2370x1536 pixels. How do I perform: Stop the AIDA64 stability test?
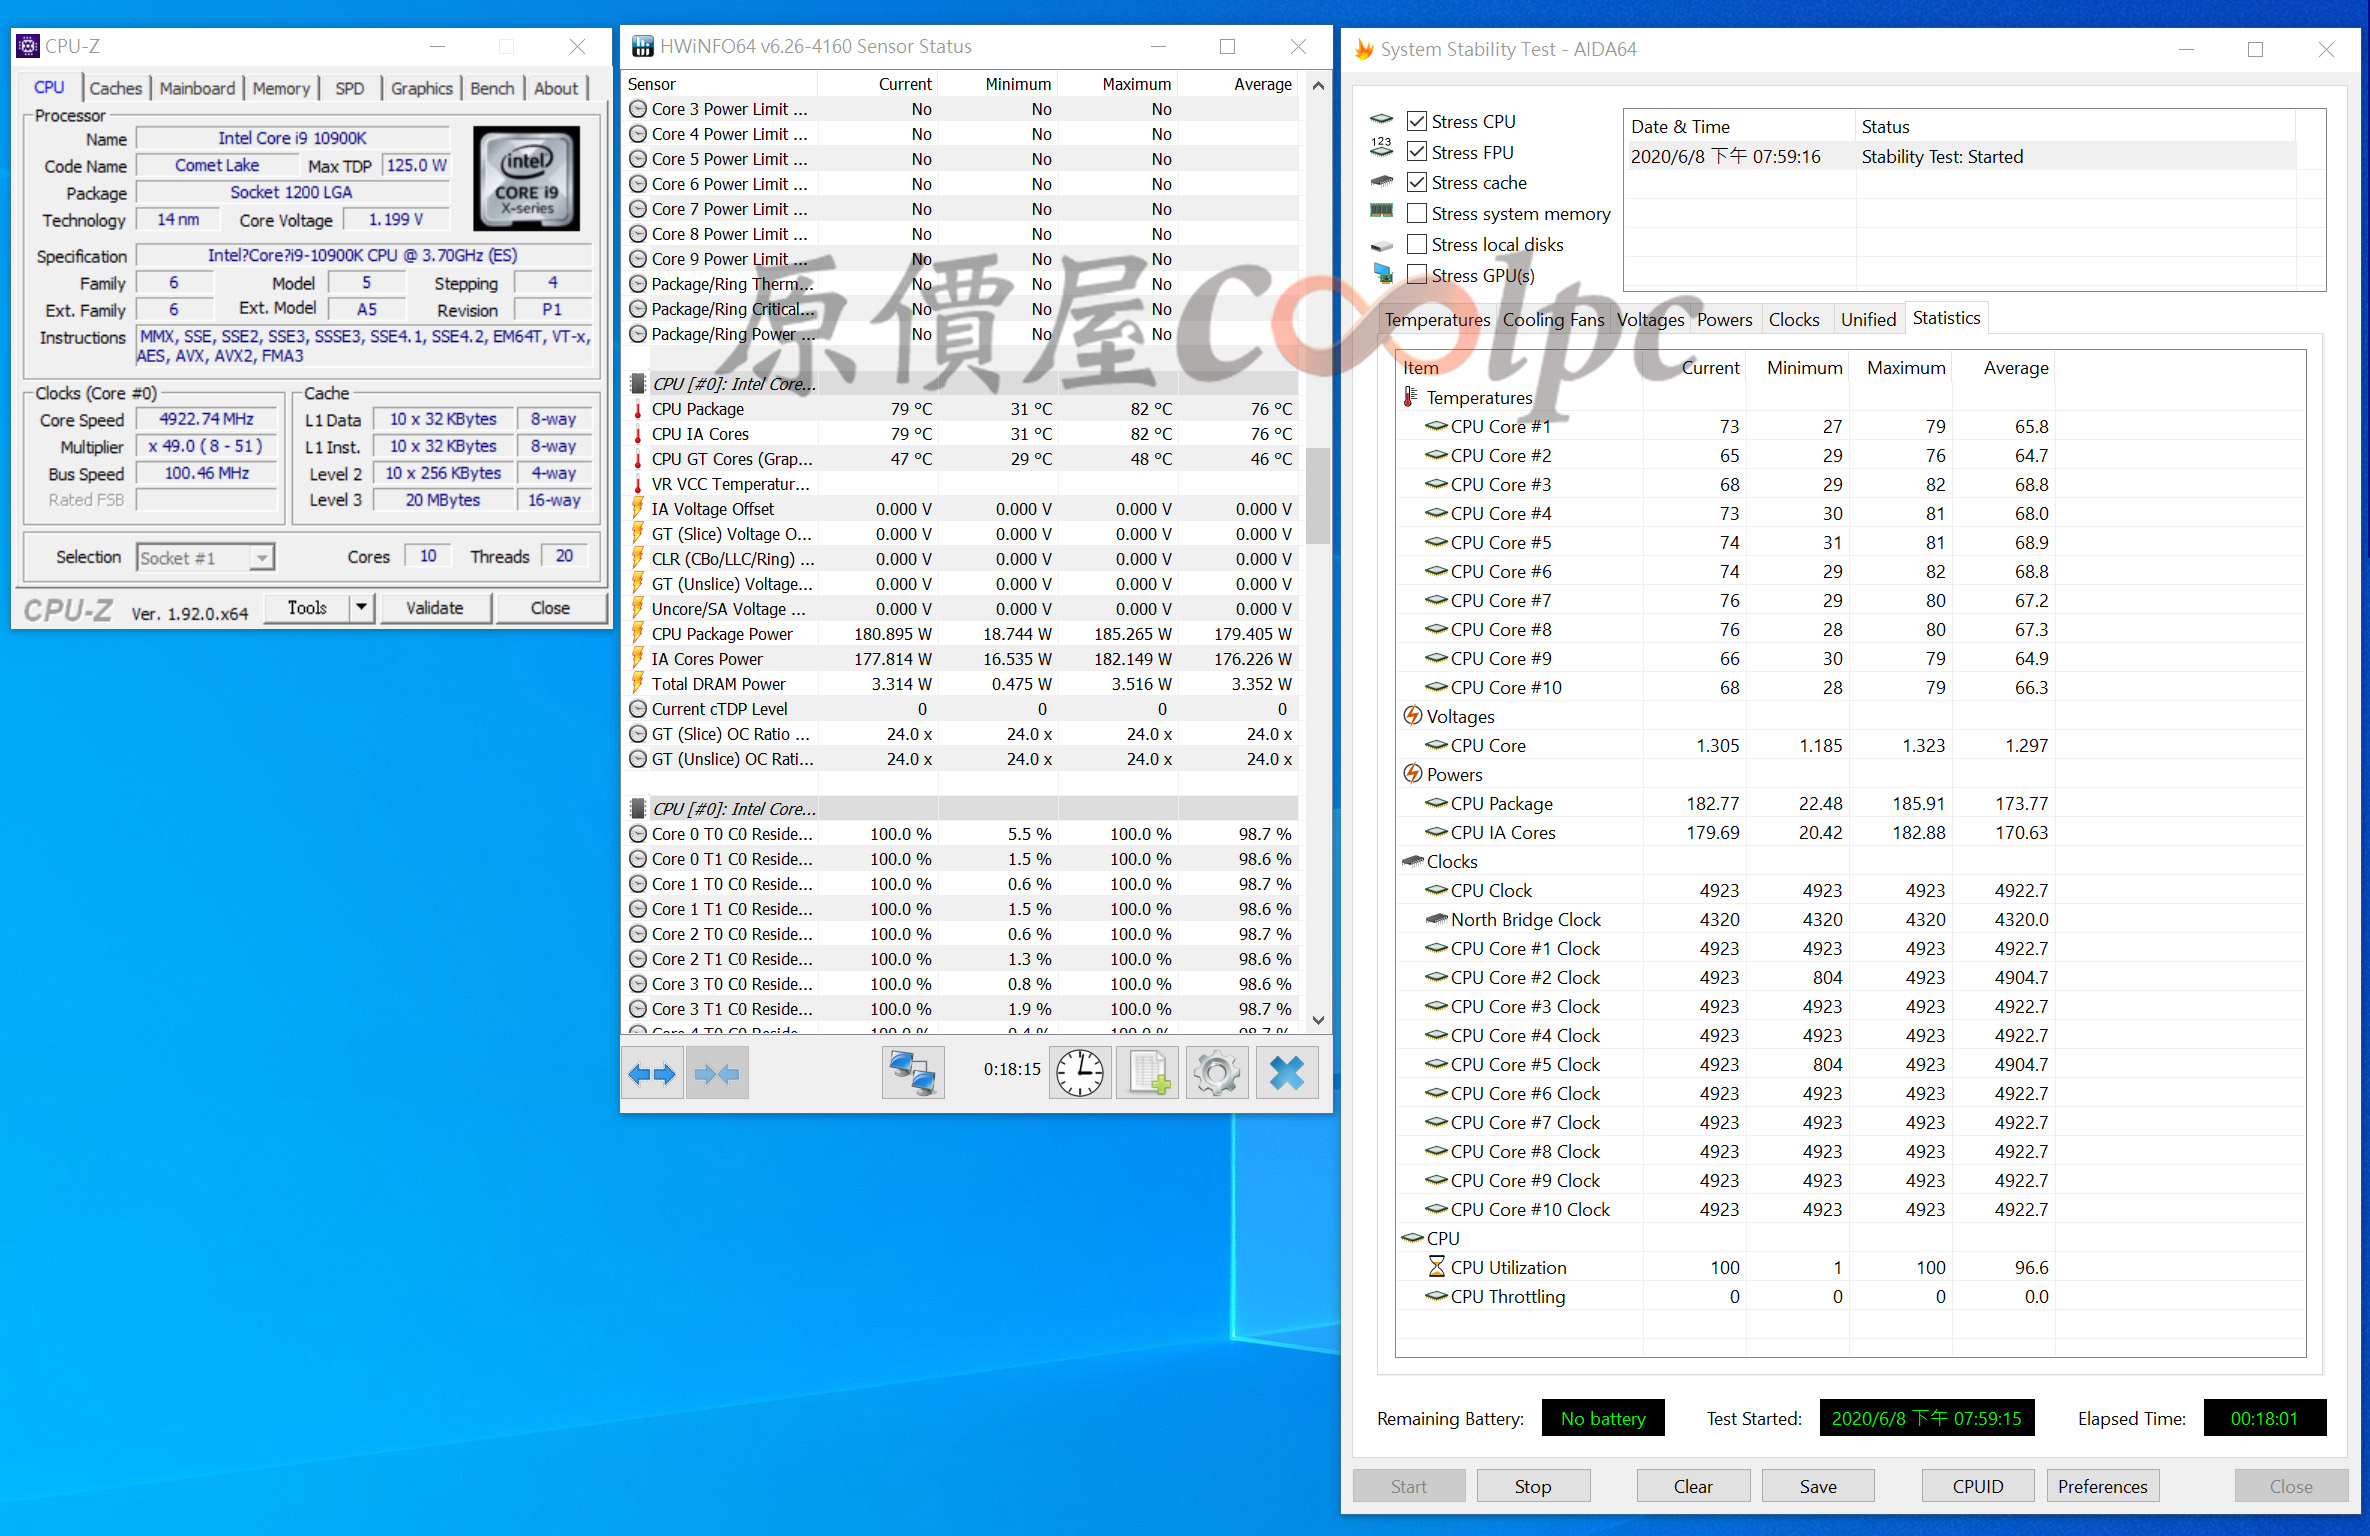[1532, 1486]
